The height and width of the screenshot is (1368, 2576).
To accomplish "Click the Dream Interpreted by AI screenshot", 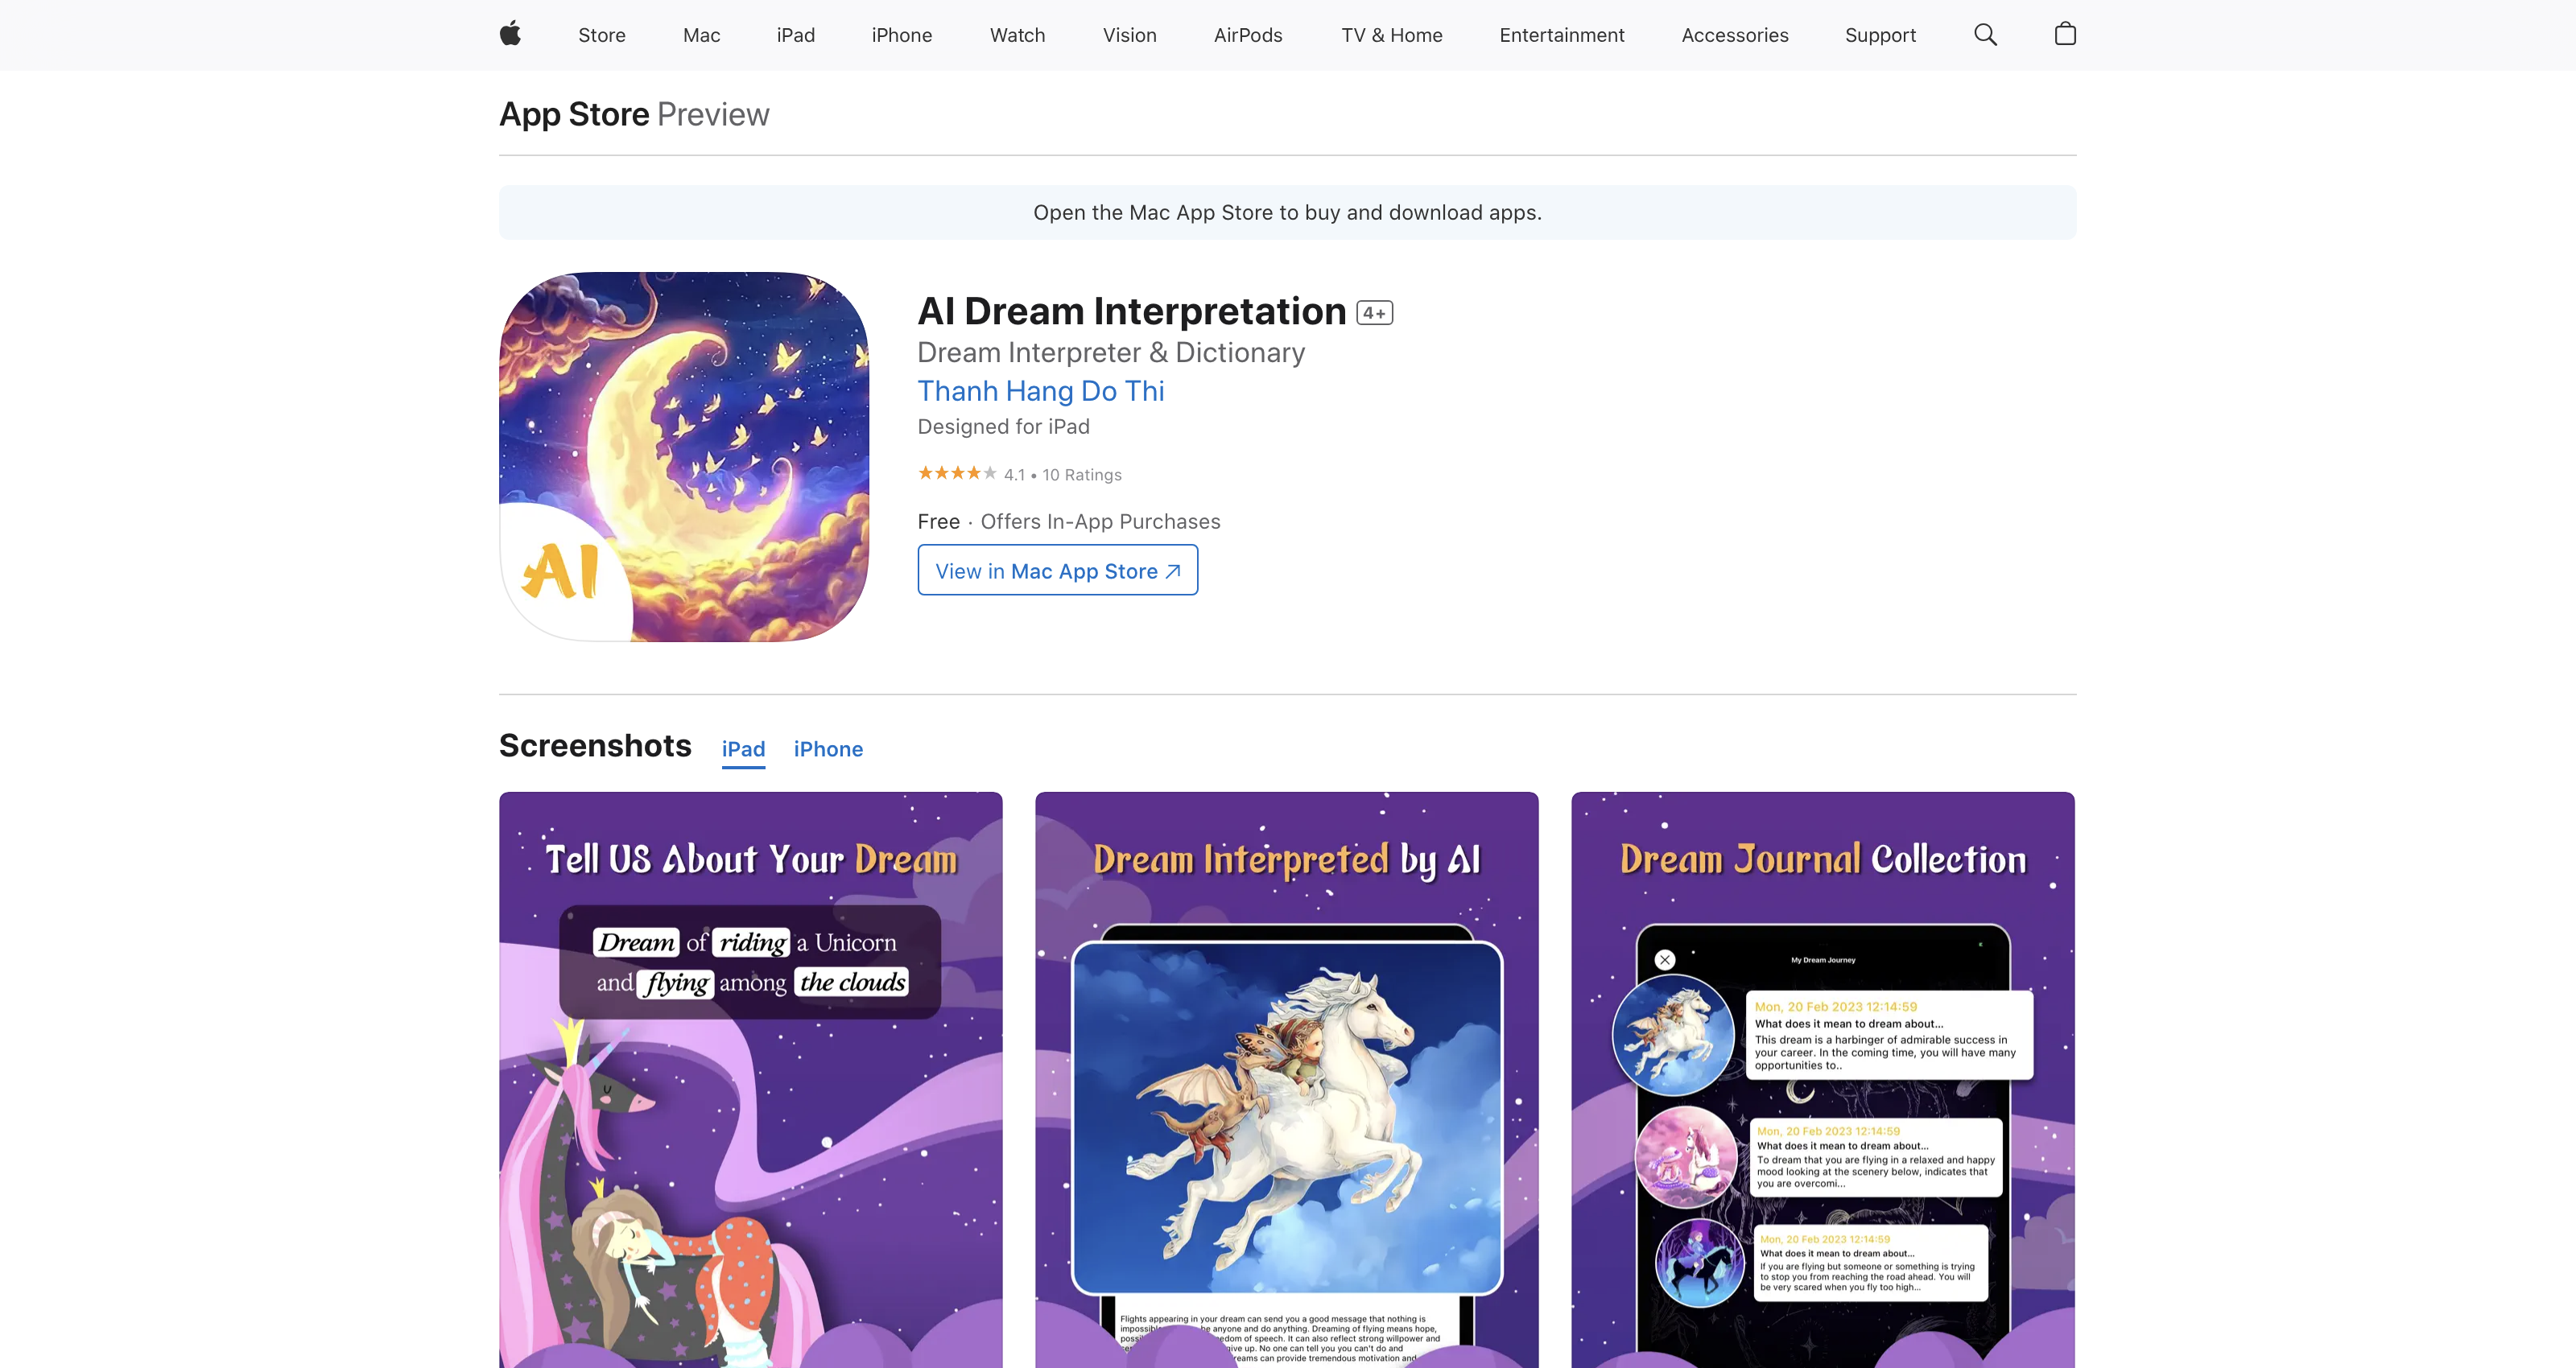I will tap(1286, 1080).
